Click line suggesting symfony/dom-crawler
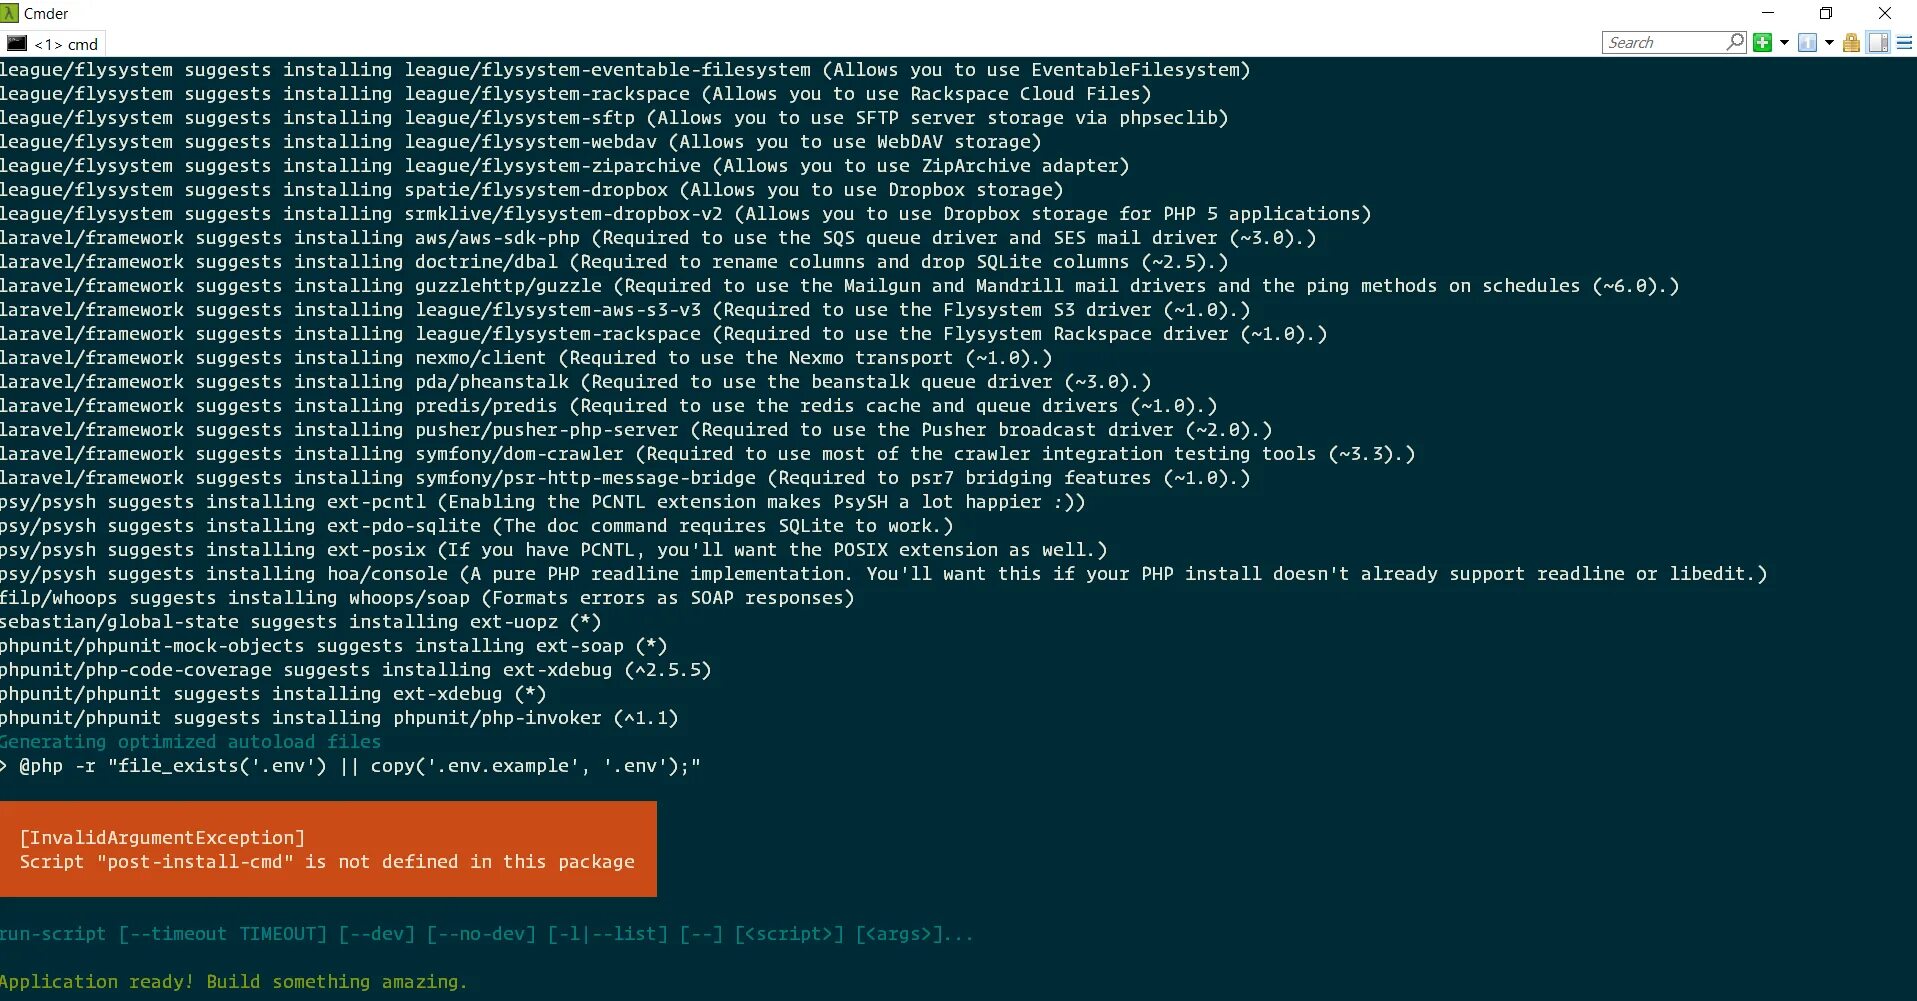The image size is (1917, 1001). click(707, 454)
